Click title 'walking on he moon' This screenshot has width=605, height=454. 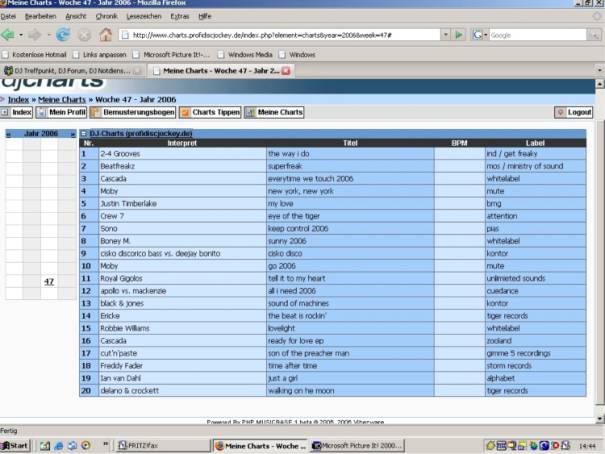(x=301, y=391)
